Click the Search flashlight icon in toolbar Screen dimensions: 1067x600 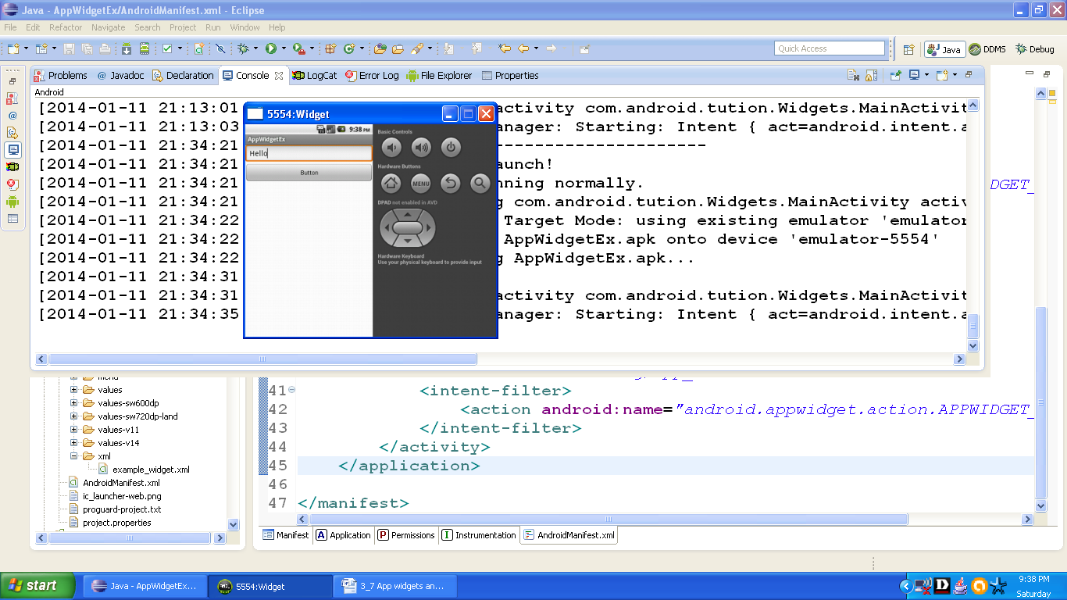coord(416,48)
